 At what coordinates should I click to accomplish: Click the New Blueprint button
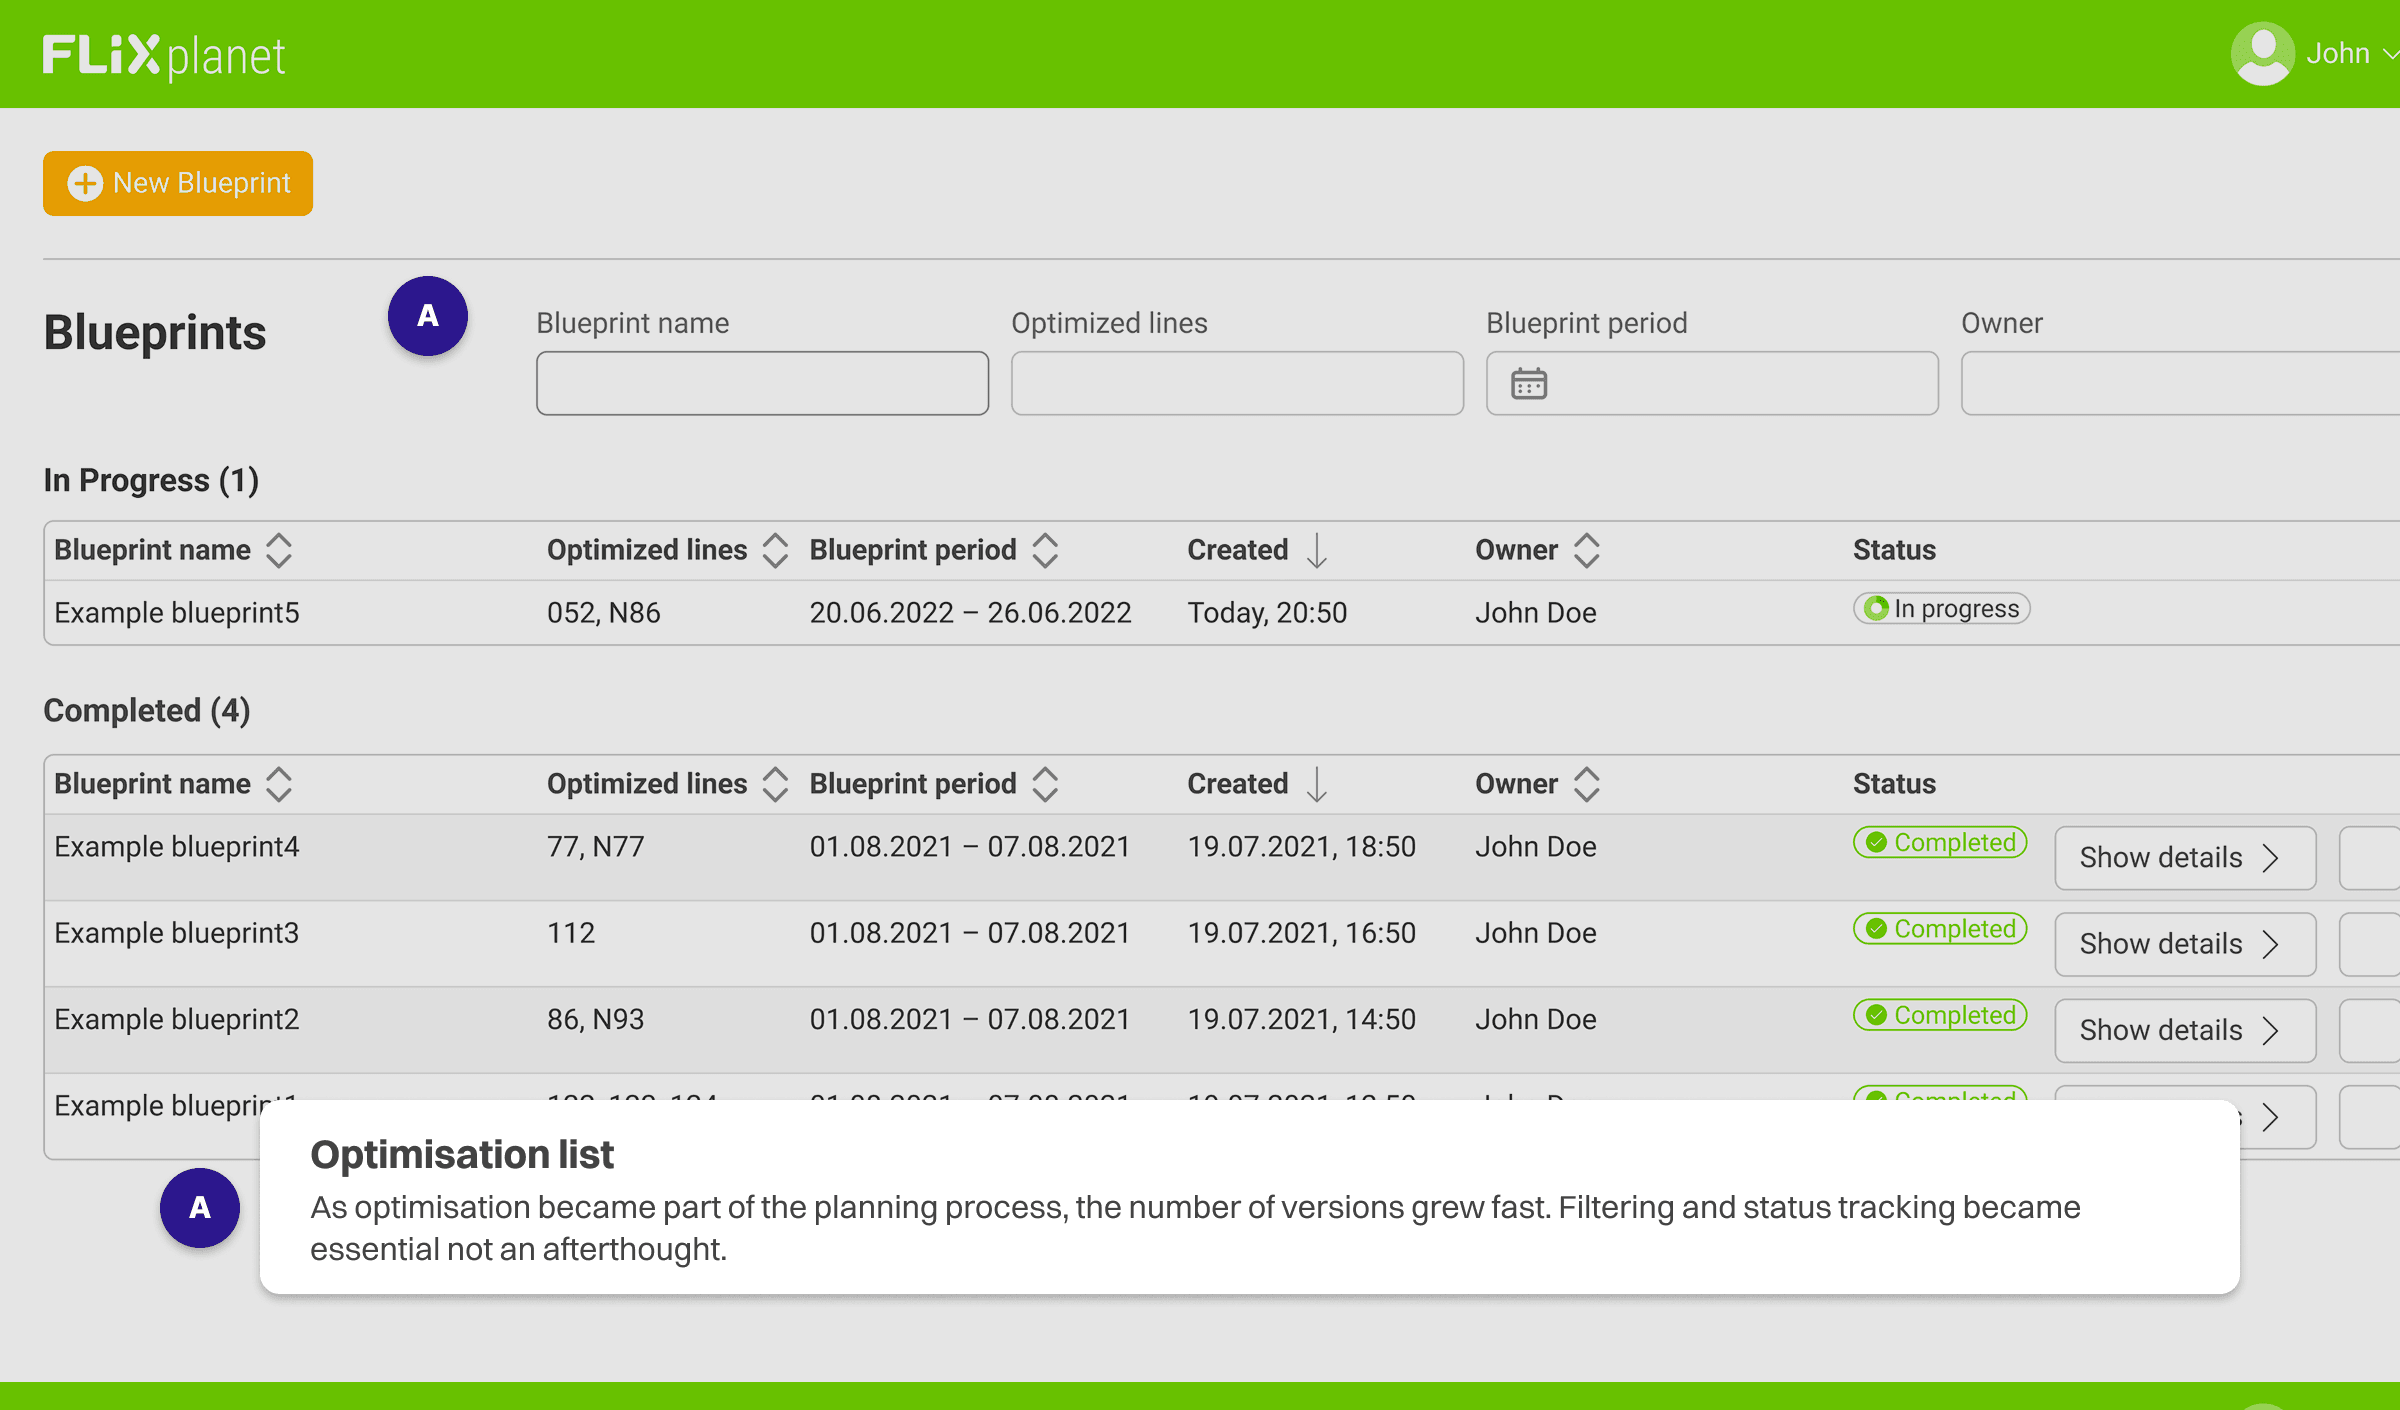click(x=178, y=183)
